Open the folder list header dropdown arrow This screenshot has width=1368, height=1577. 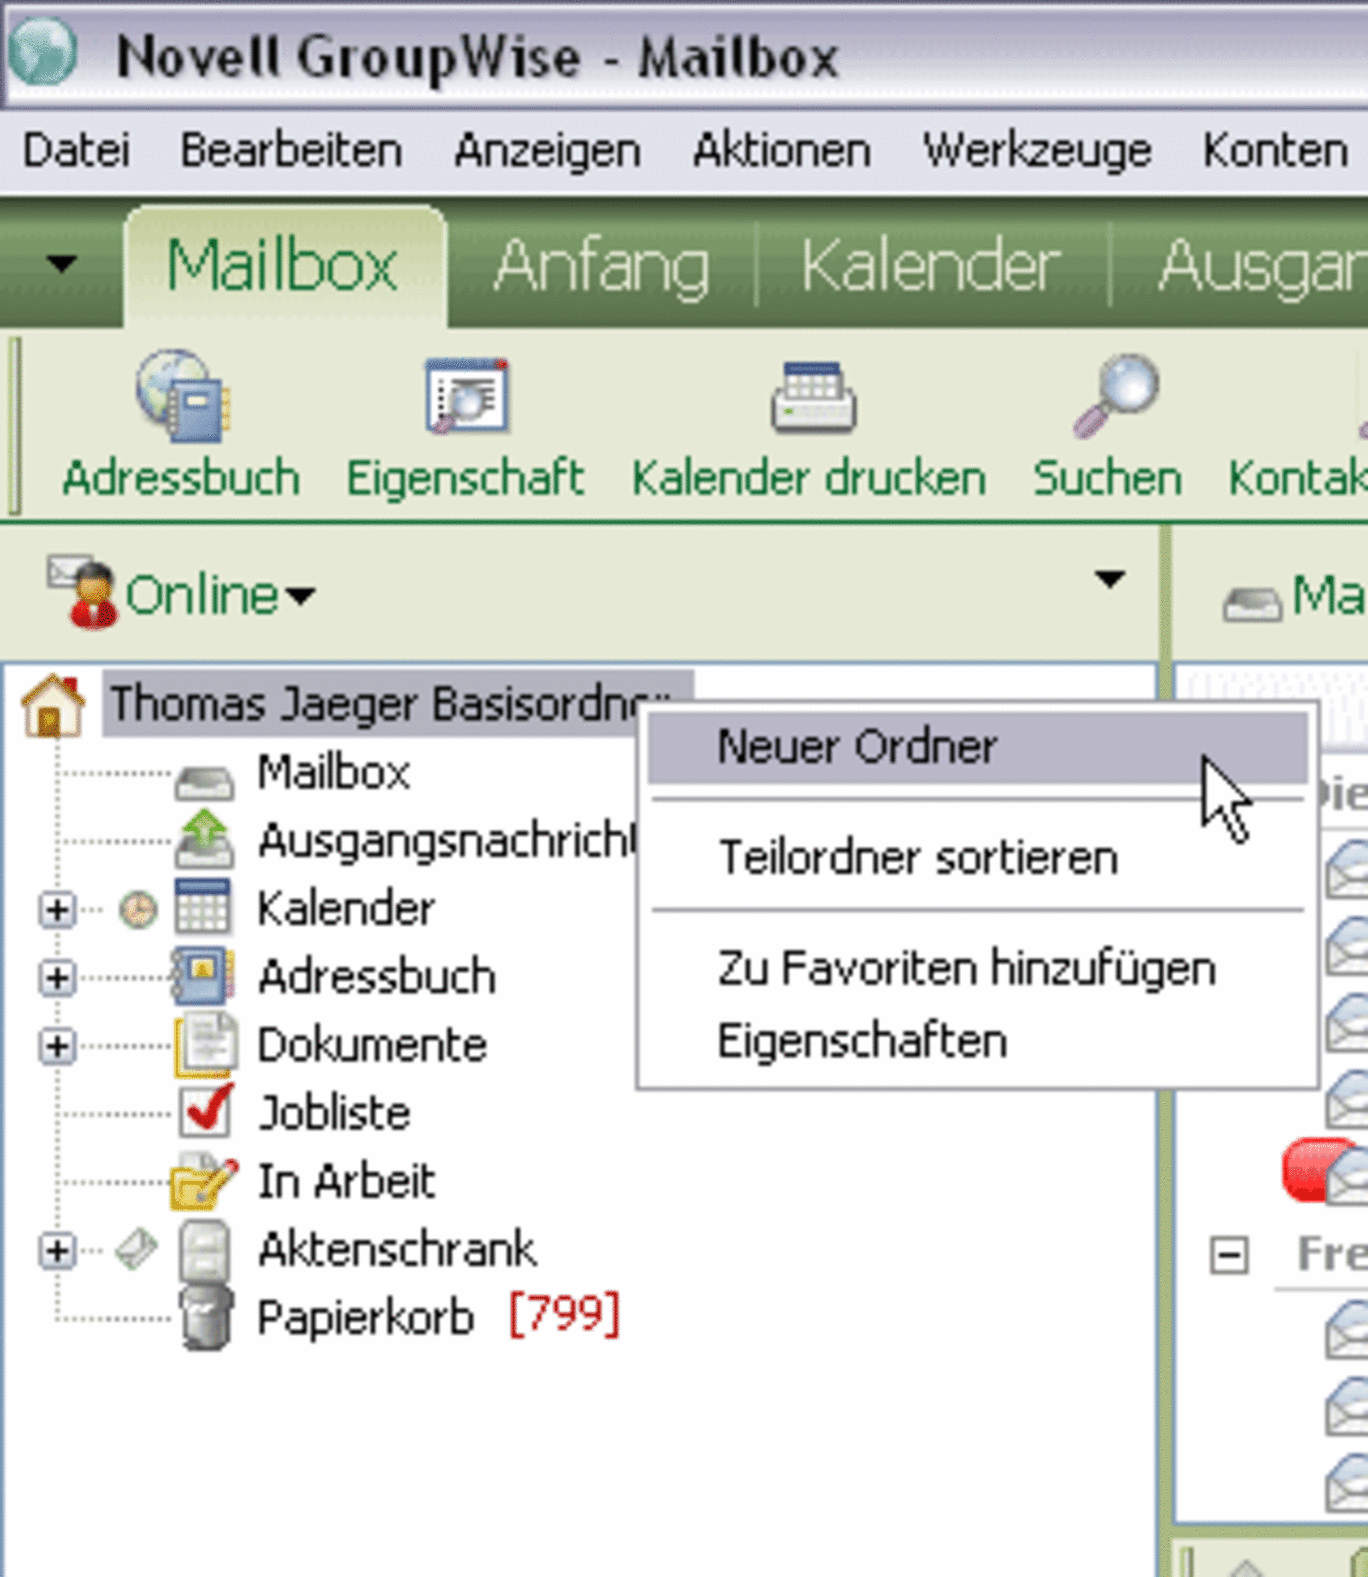coord(1109,579)
